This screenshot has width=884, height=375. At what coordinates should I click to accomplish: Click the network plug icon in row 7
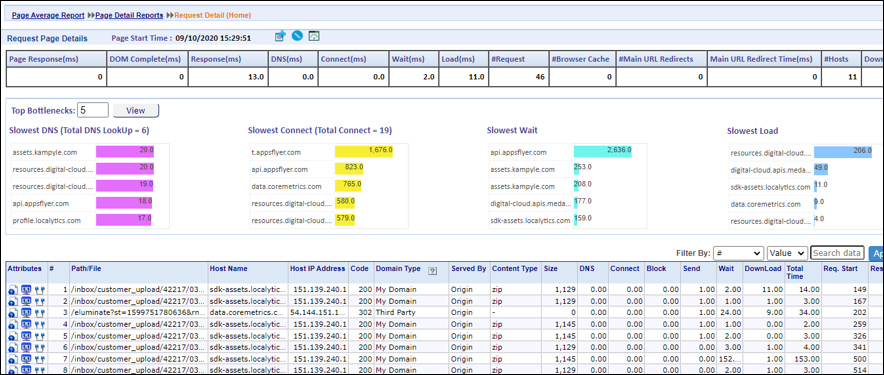point(39,359)
